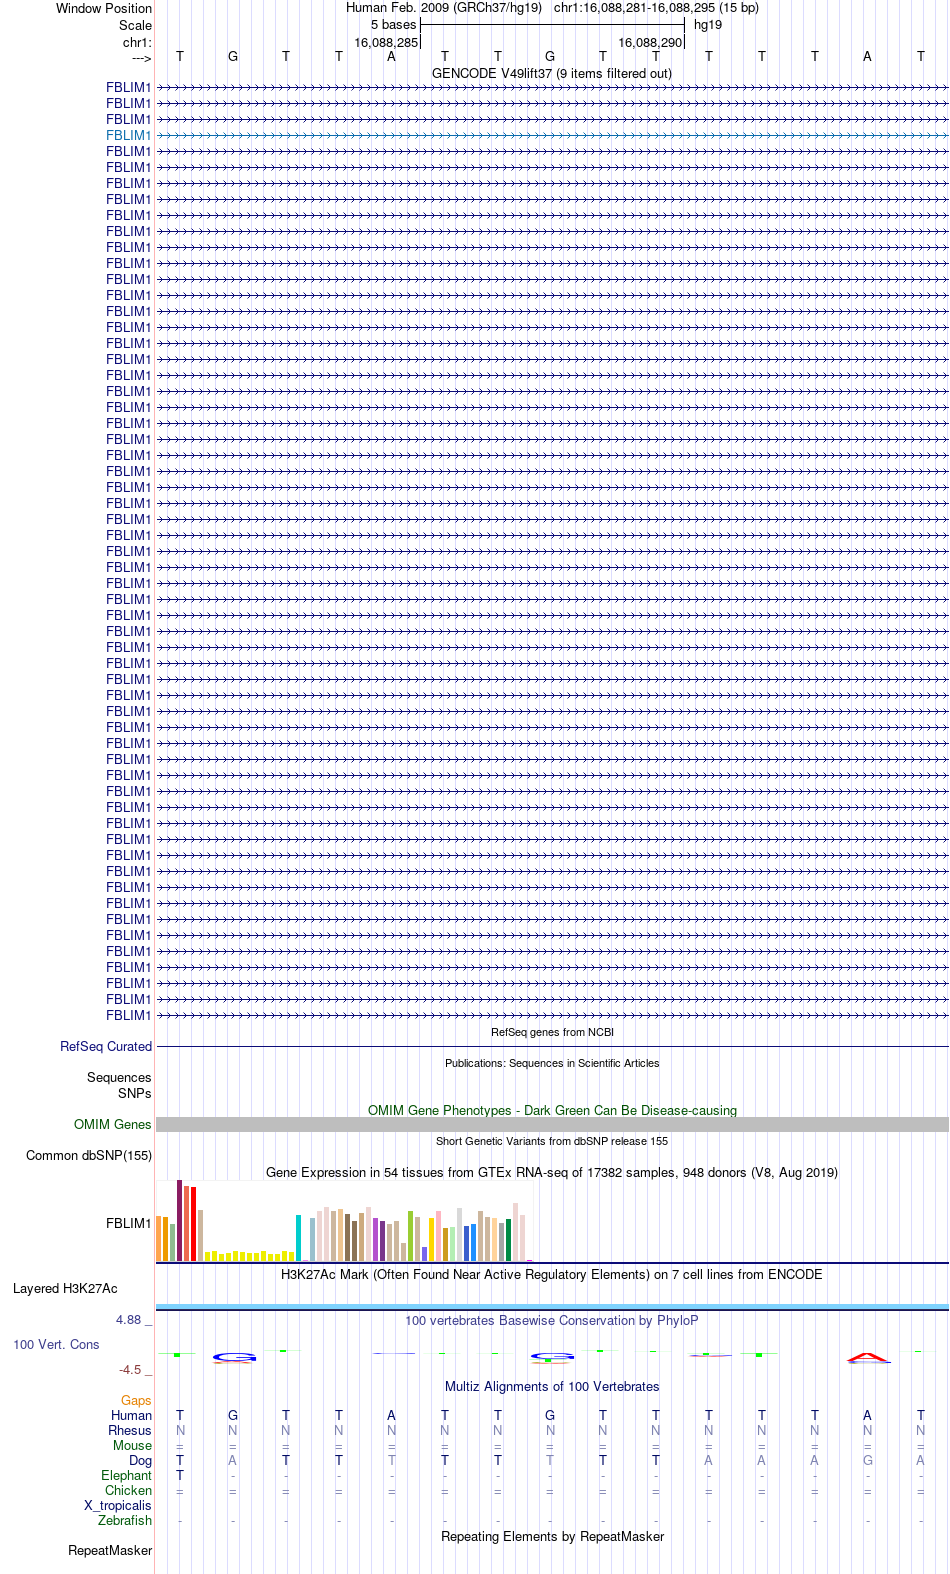Select the X_tropicalis alignment row label
This screenshot has width=950, height=1574.
118,1505
